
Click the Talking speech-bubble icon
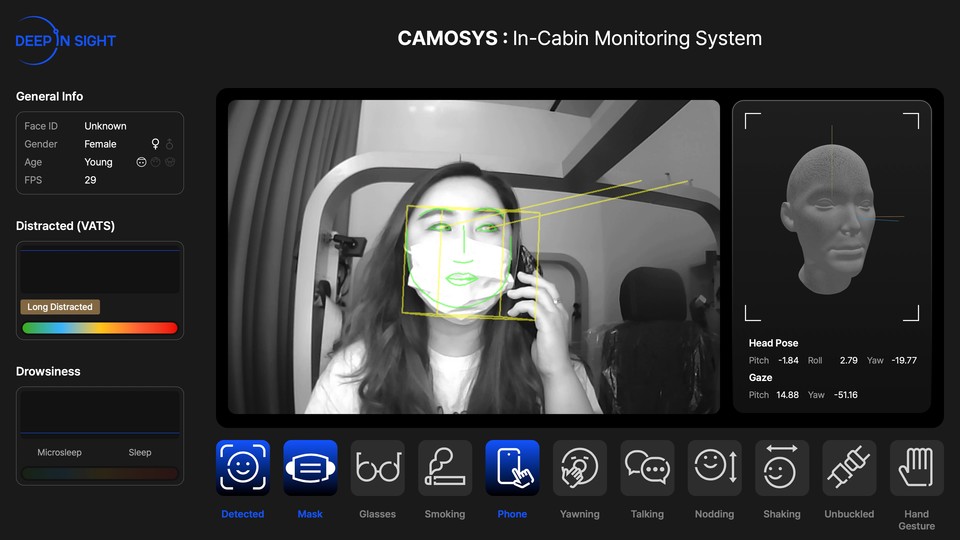647,468
